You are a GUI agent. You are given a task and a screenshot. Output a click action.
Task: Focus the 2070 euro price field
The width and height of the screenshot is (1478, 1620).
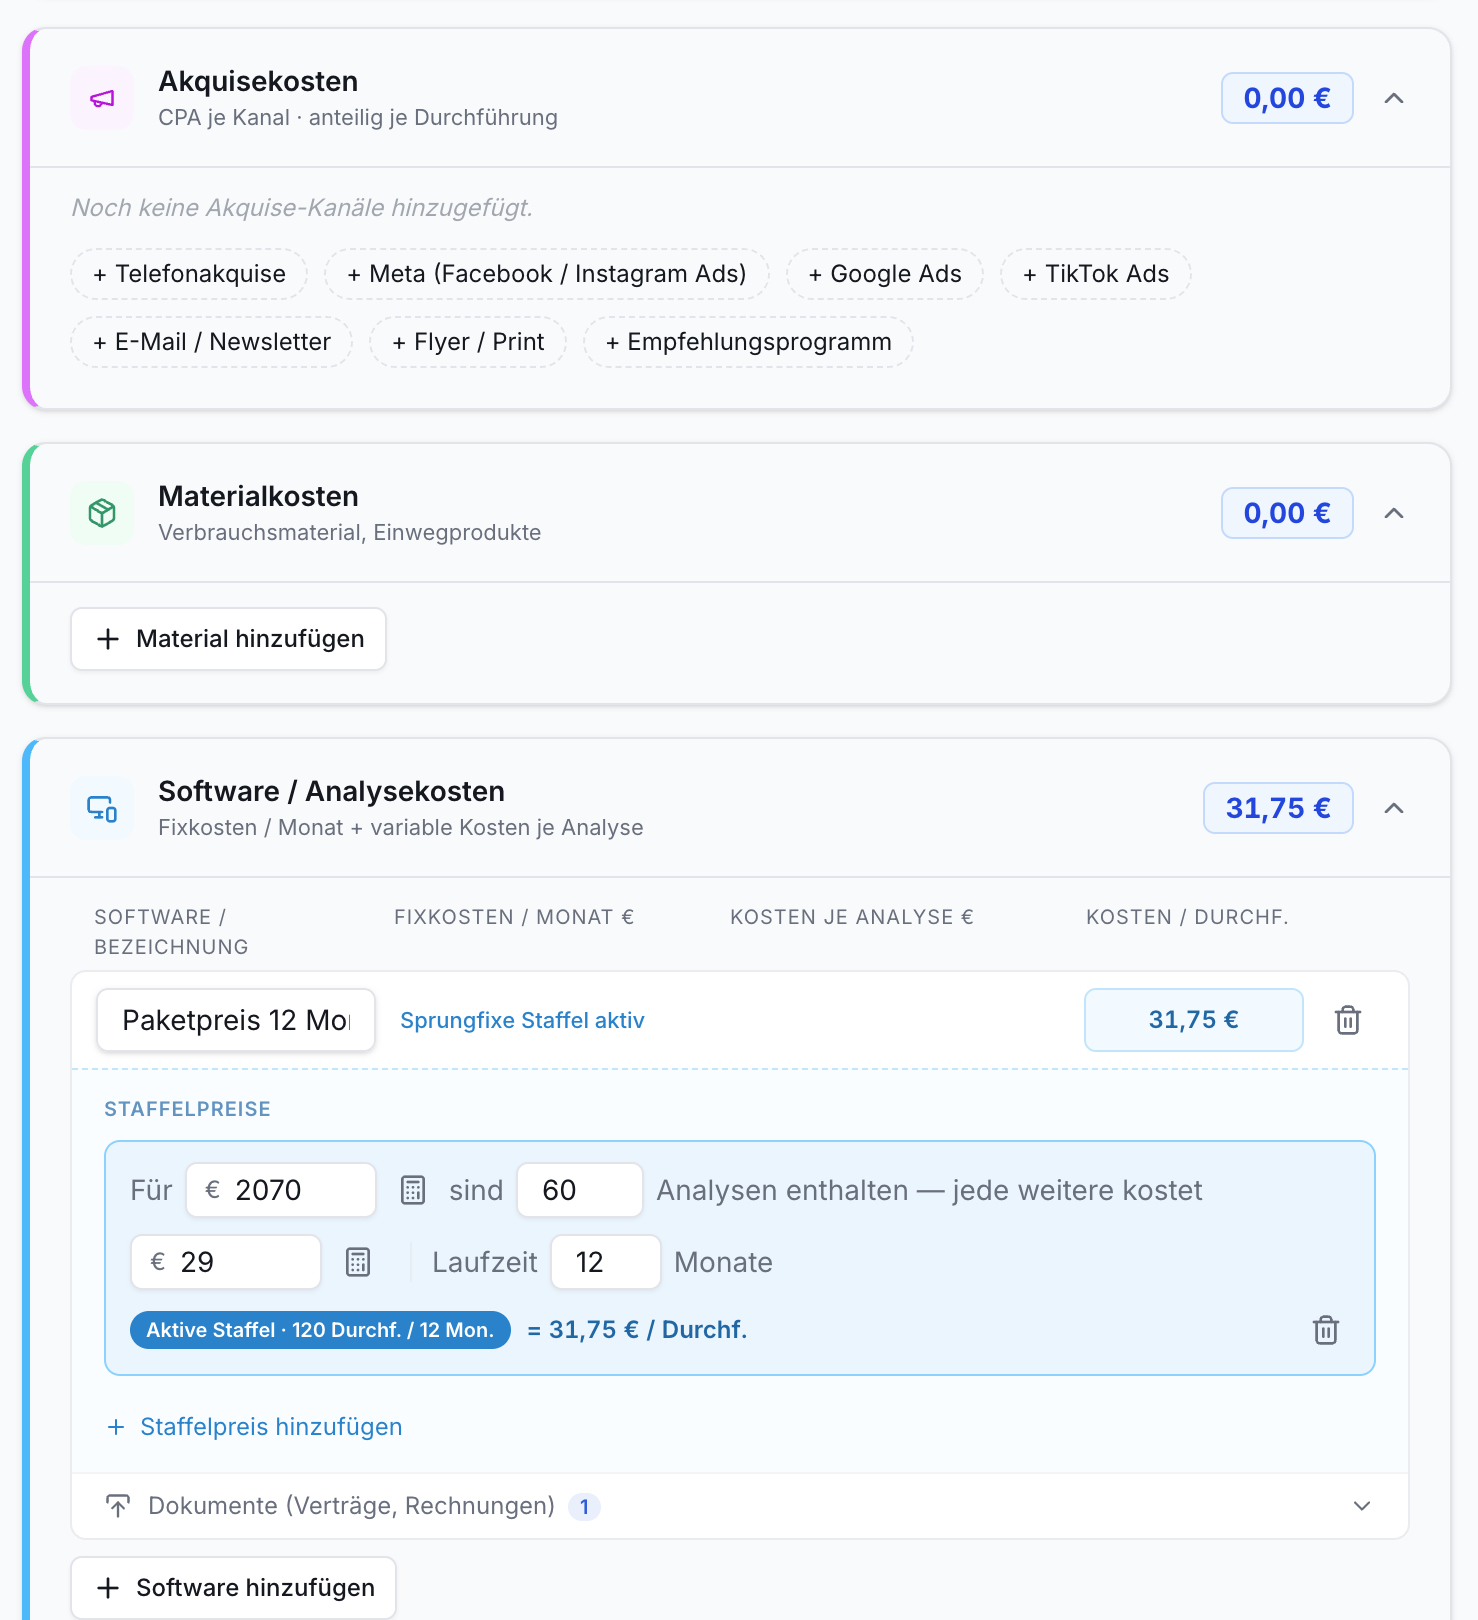click(281, 1190)
